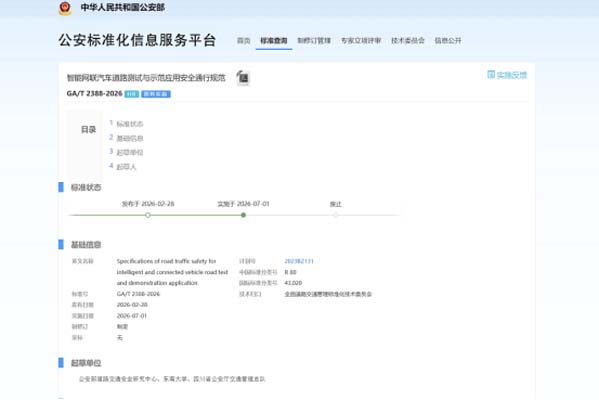Viewport: 599px width, 400px height.
Task: Click the 废止 label above the timeline
Action: (x=335, y=204)
